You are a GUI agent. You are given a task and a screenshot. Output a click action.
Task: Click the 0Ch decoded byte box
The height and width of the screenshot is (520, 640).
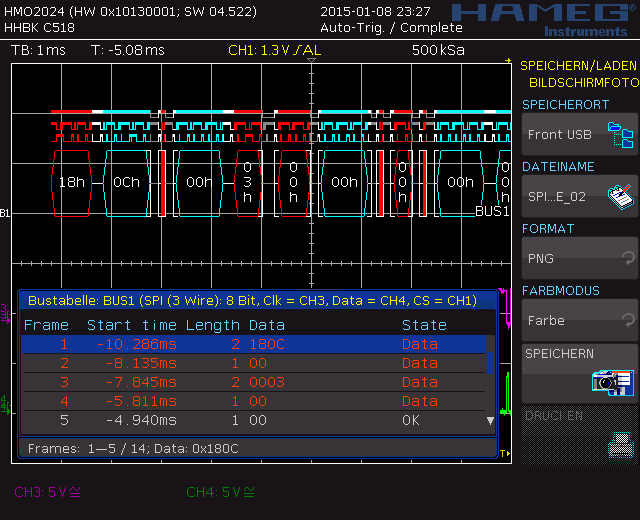point(127,183)
